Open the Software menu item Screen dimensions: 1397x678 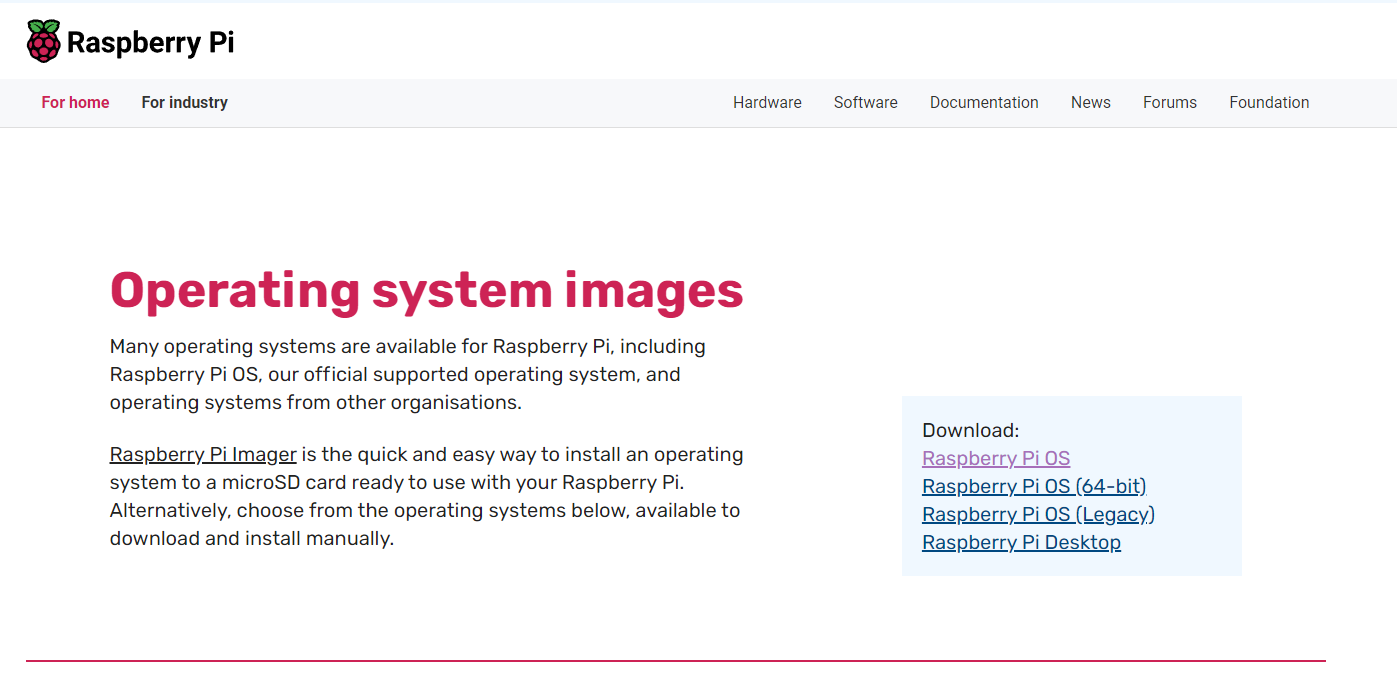pyautogui.click(x=866, y=102)
